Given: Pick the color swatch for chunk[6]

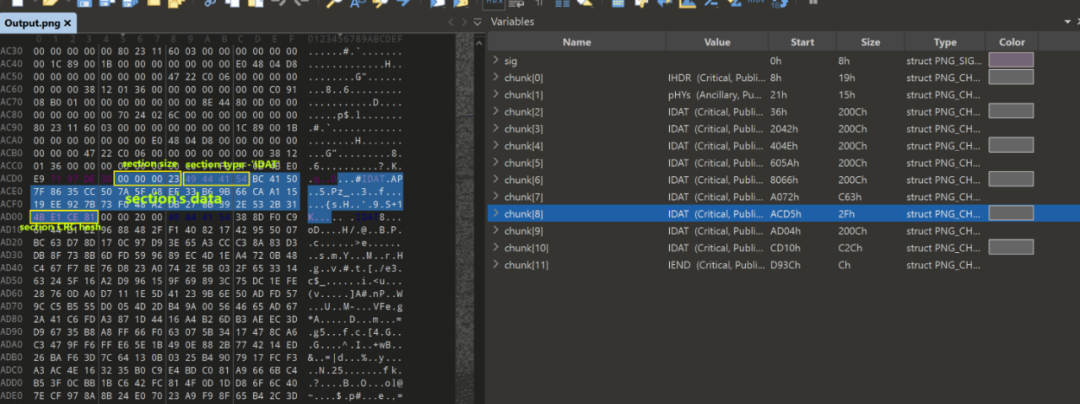Looking at the screenshot, I should click(1011, 180).
